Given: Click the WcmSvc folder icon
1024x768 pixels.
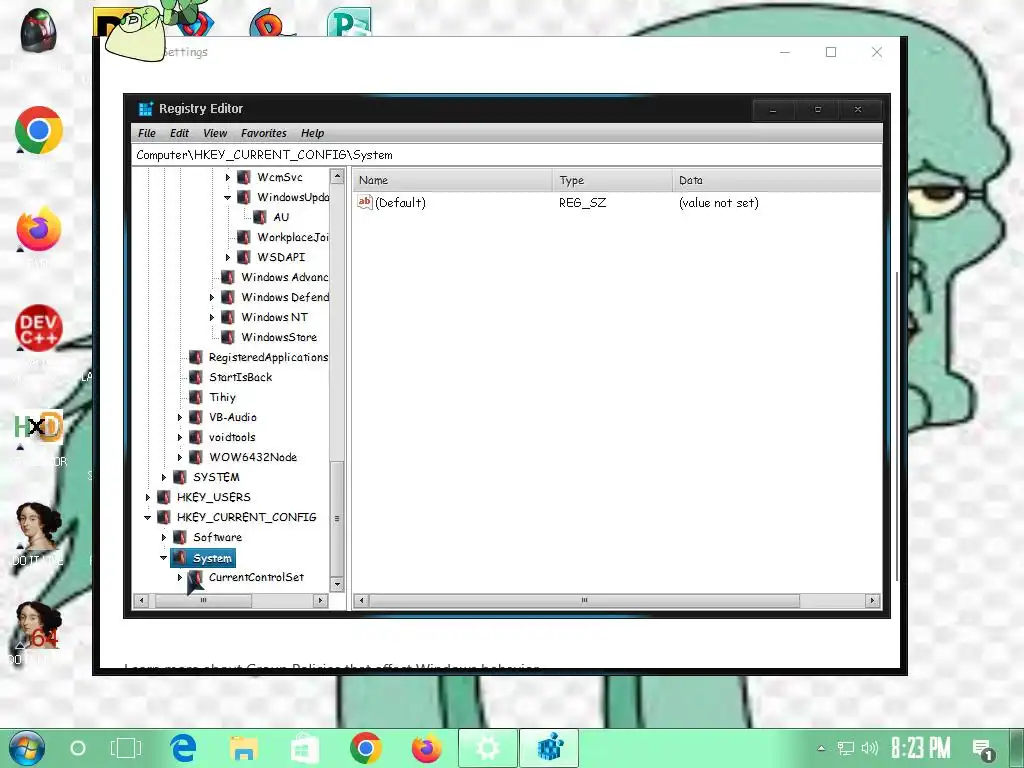Looking at the screenshot, I should (244, 177).
